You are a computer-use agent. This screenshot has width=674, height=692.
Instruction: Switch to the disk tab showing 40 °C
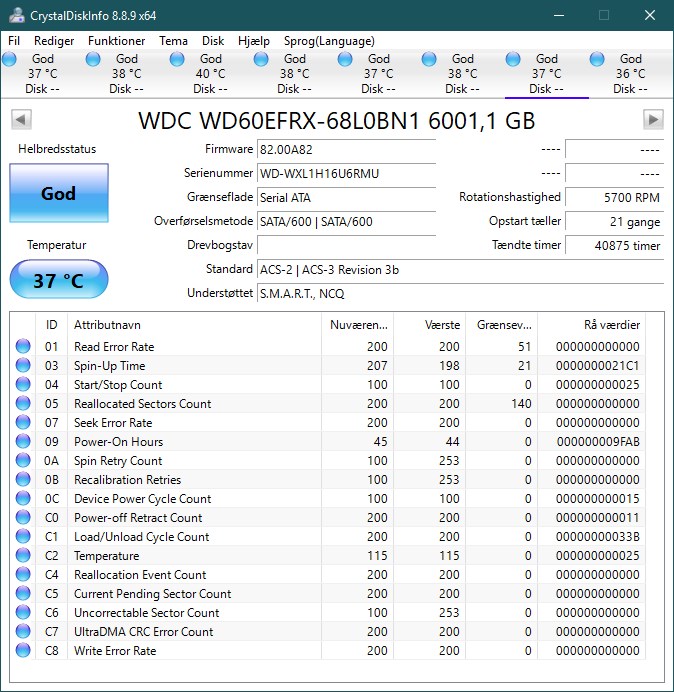[211, 74]
